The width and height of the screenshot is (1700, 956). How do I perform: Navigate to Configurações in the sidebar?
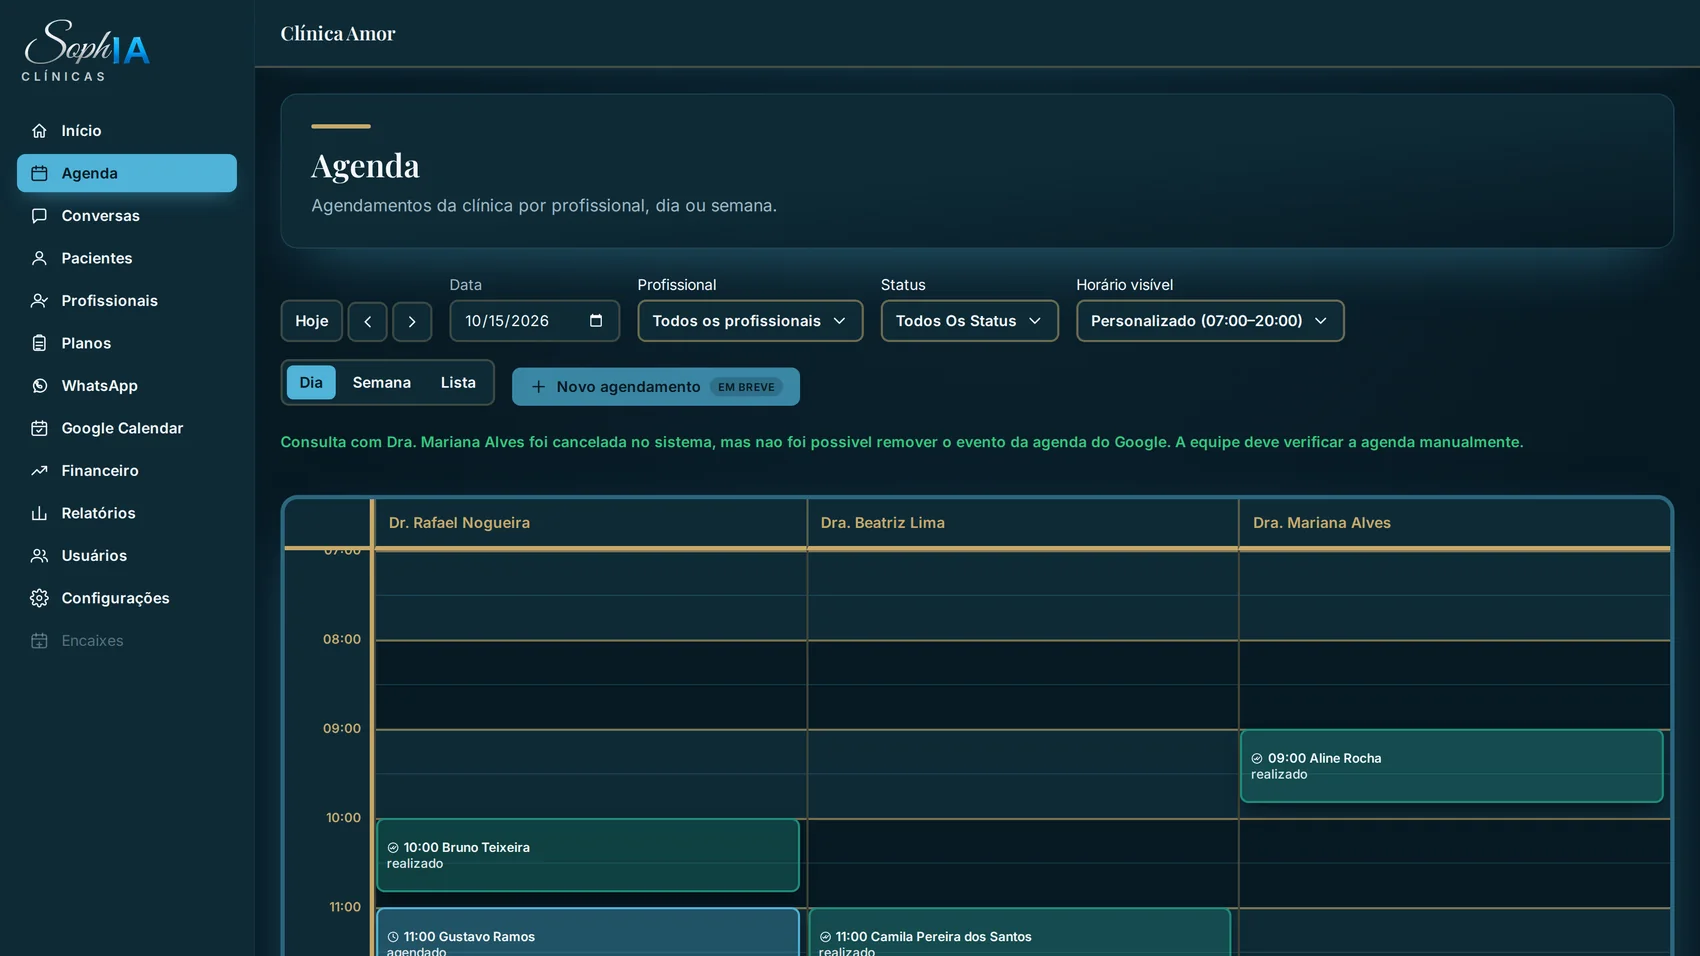pos(127,598)
